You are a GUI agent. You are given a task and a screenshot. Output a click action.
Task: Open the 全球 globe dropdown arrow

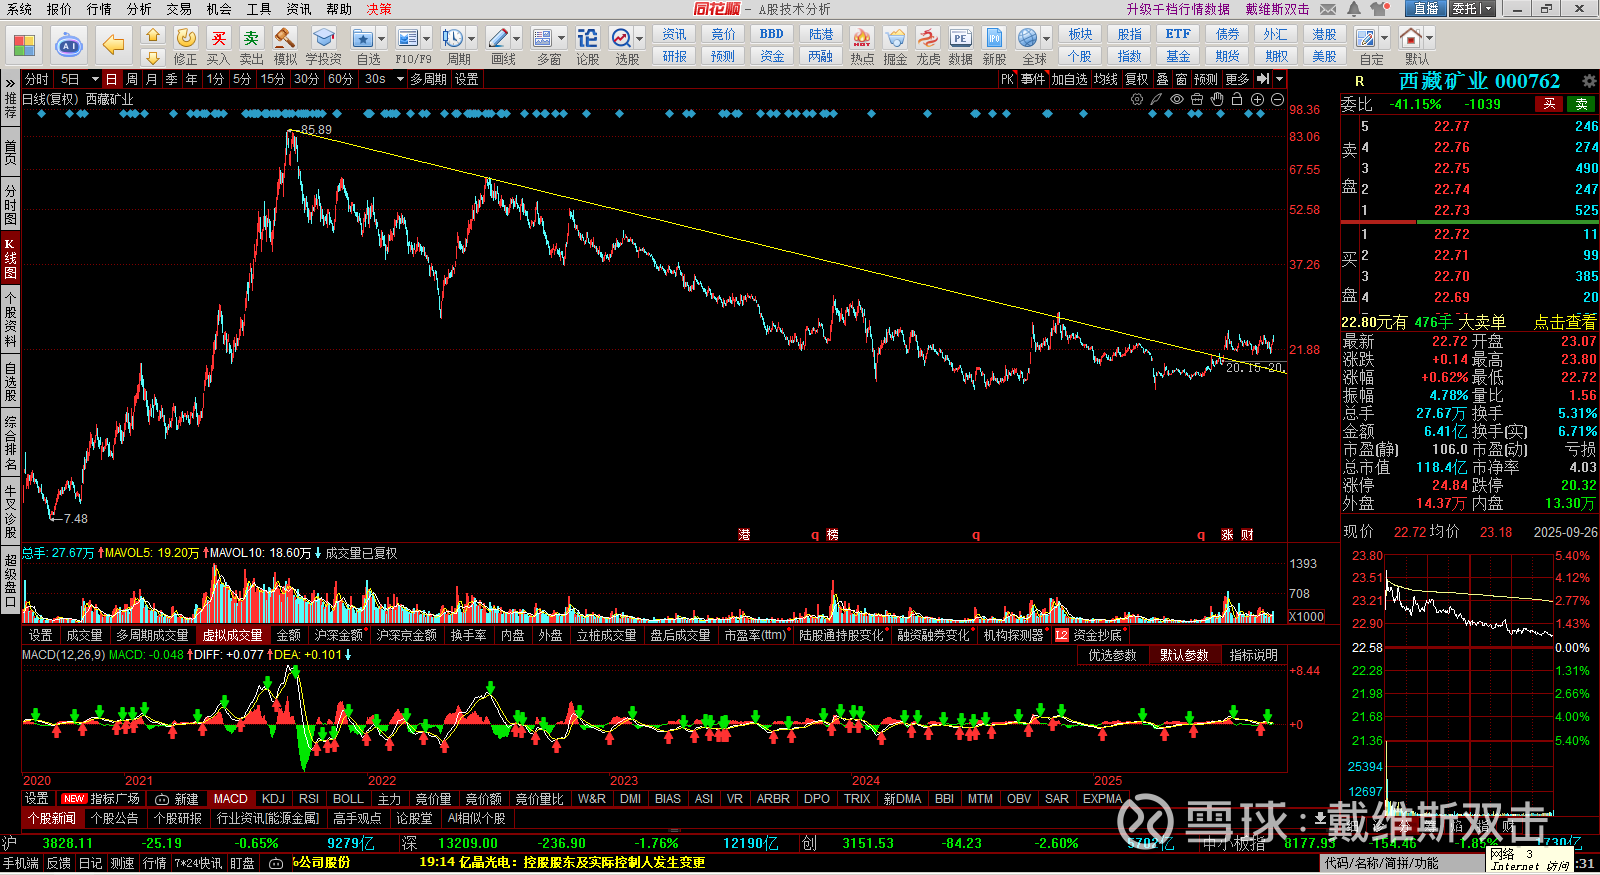(x=1046, y=38)
